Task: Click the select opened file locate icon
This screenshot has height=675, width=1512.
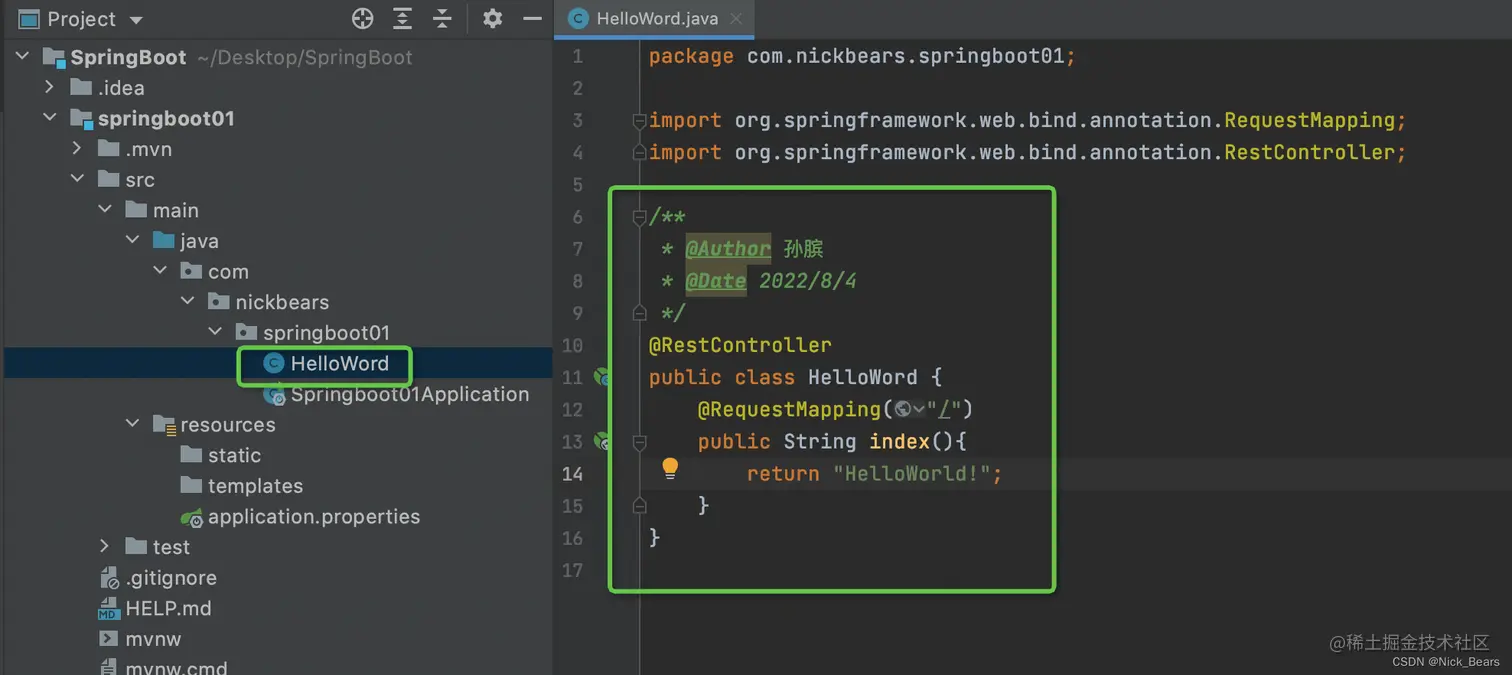Action: [x=363, y=19]
